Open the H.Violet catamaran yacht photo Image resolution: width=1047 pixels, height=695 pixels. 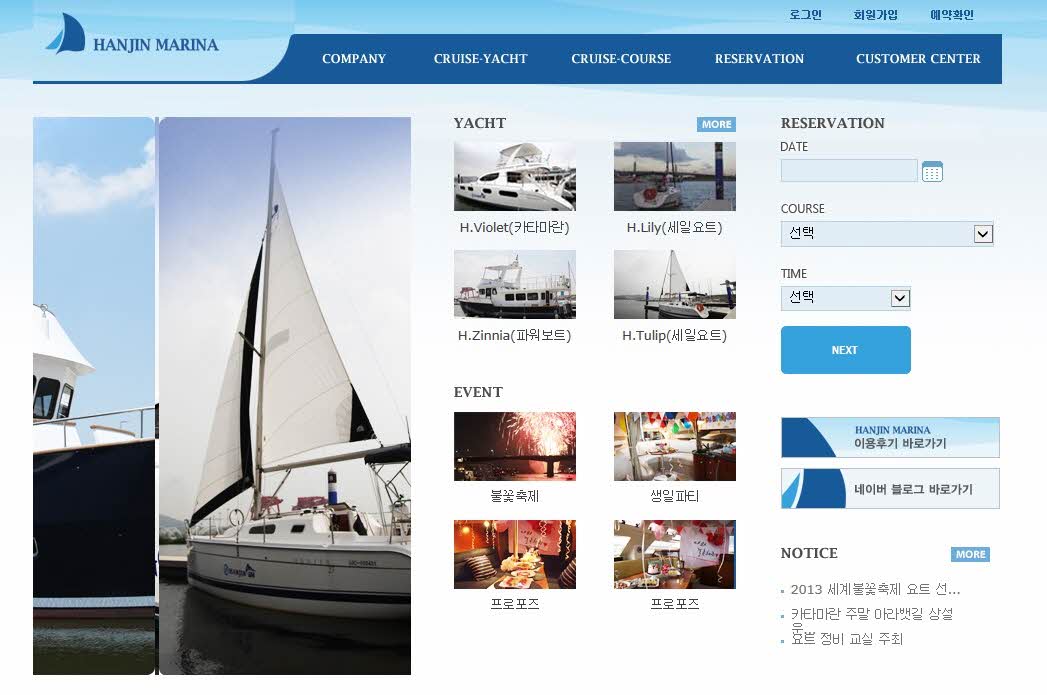point(514,176)
